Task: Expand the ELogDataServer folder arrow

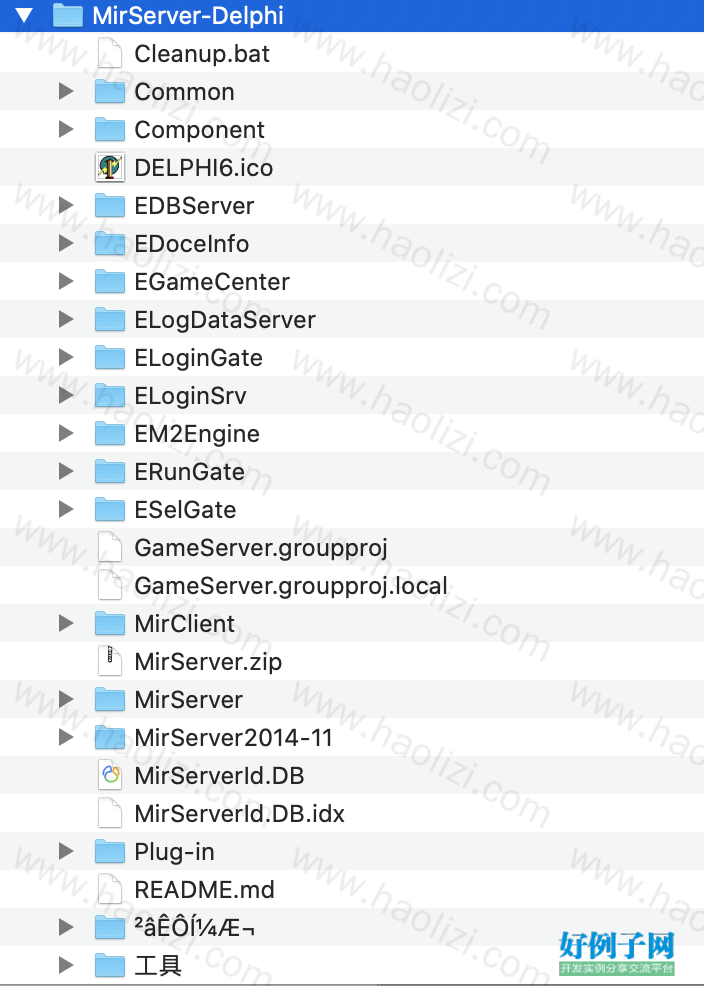Action: point(66,319)
